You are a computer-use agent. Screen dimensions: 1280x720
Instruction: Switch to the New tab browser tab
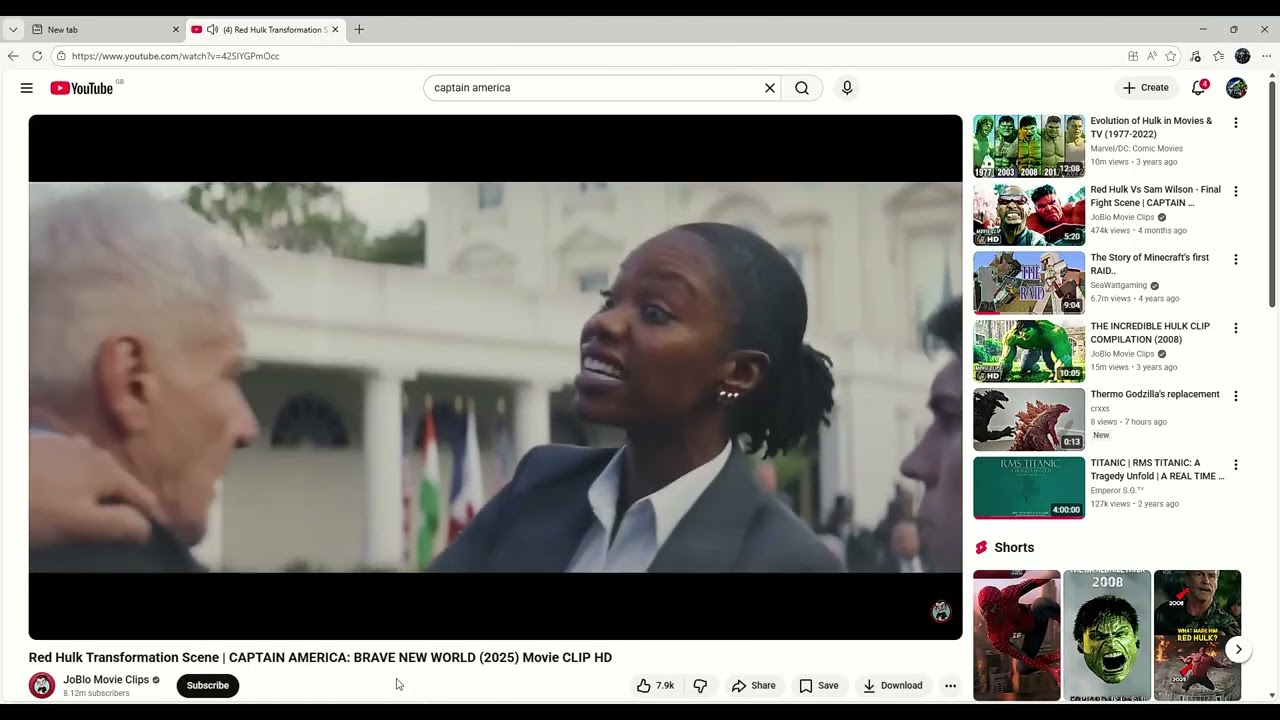click(104, 30)
